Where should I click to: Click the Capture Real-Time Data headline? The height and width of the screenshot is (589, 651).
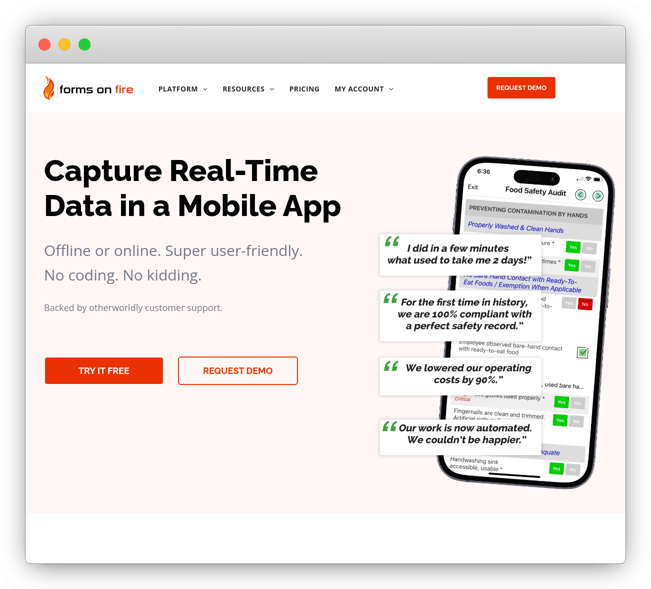(x=192, y=188)
